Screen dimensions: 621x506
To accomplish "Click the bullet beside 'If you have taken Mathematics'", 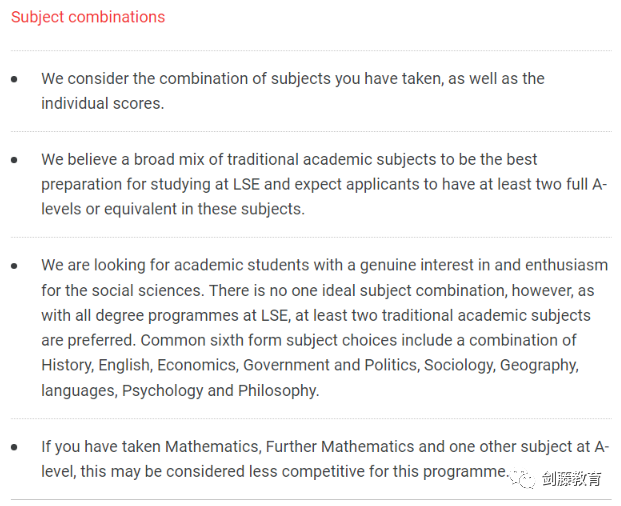I will (x=14, y=448).
